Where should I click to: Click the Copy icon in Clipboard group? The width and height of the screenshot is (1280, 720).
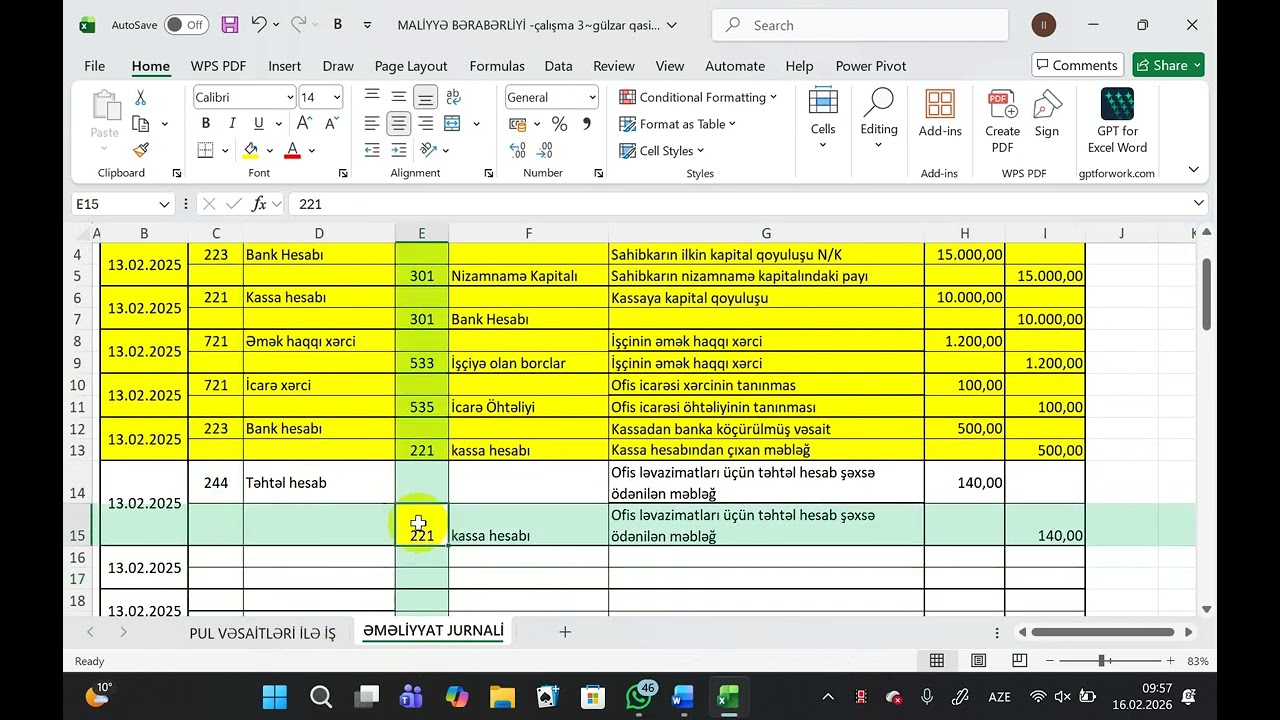click(141, 124)
